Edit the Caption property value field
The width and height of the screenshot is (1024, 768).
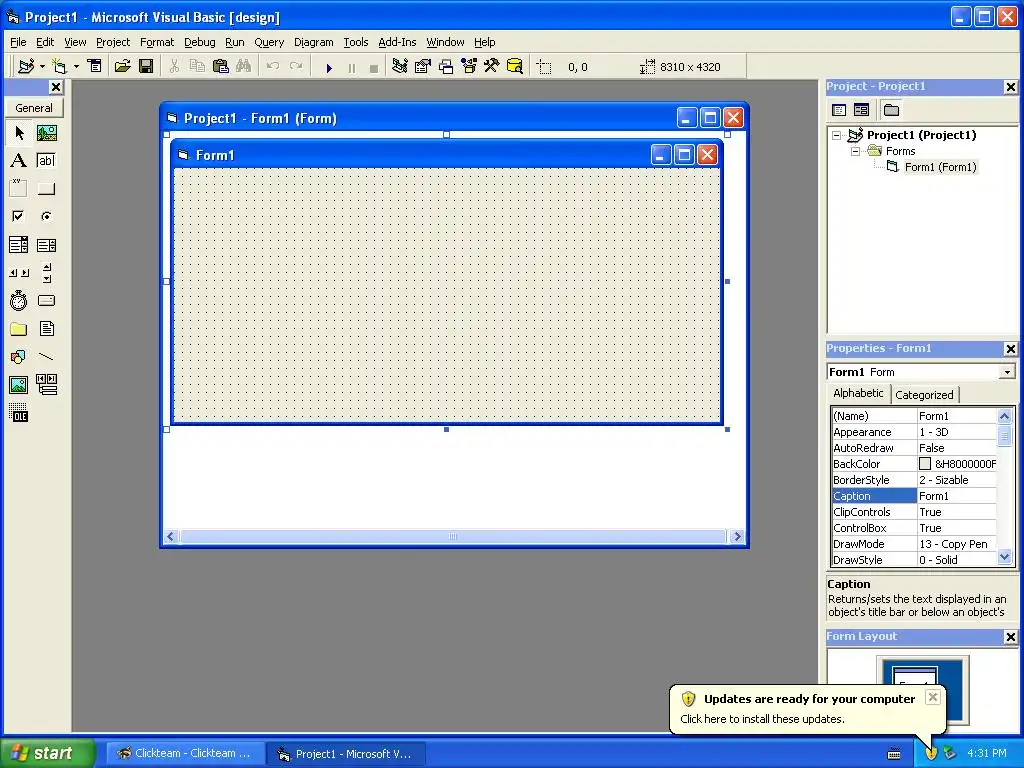[957, 496]
